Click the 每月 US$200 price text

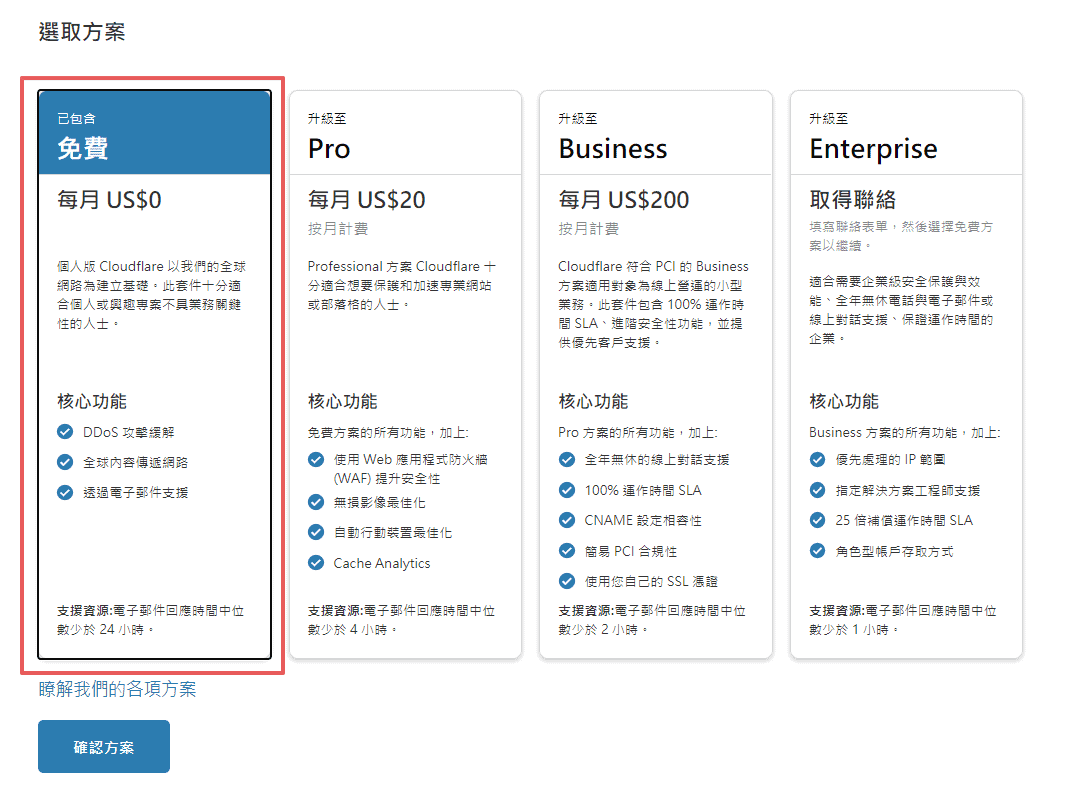pos(623,200)
